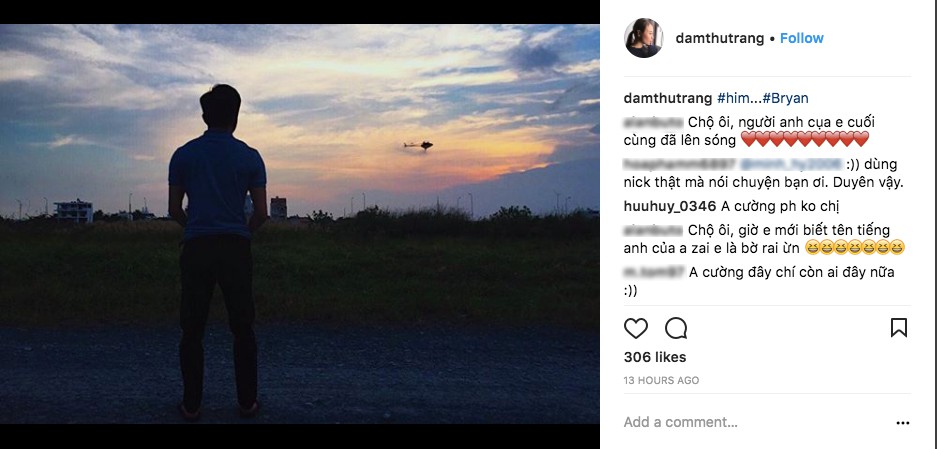Open the 13 HOURS AGO timestamp
The width and height of the screenshot is (937, 449).
tap(661, 380)
